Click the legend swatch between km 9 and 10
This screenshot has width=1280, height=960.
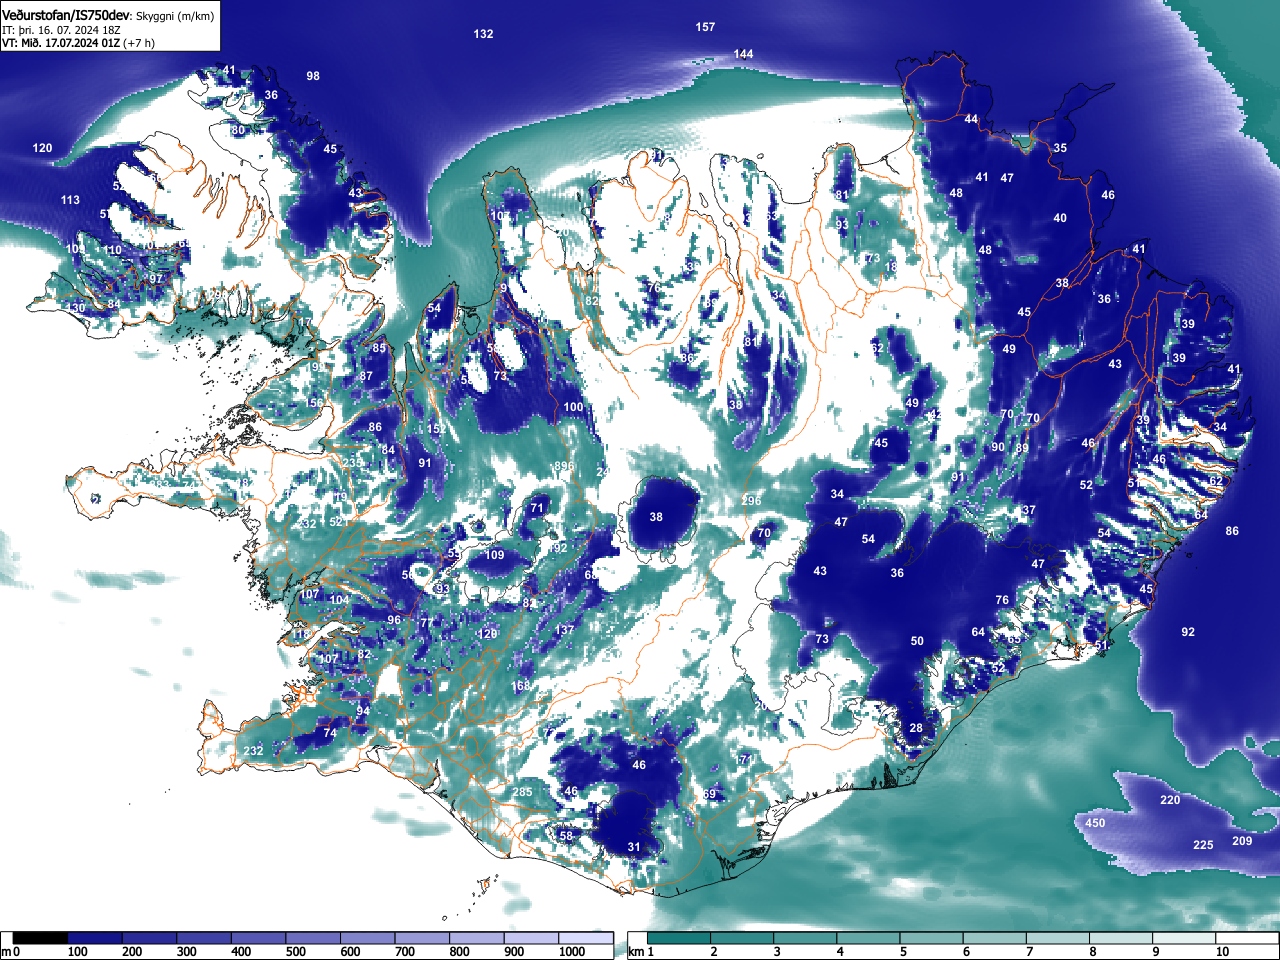(1185, 938)
